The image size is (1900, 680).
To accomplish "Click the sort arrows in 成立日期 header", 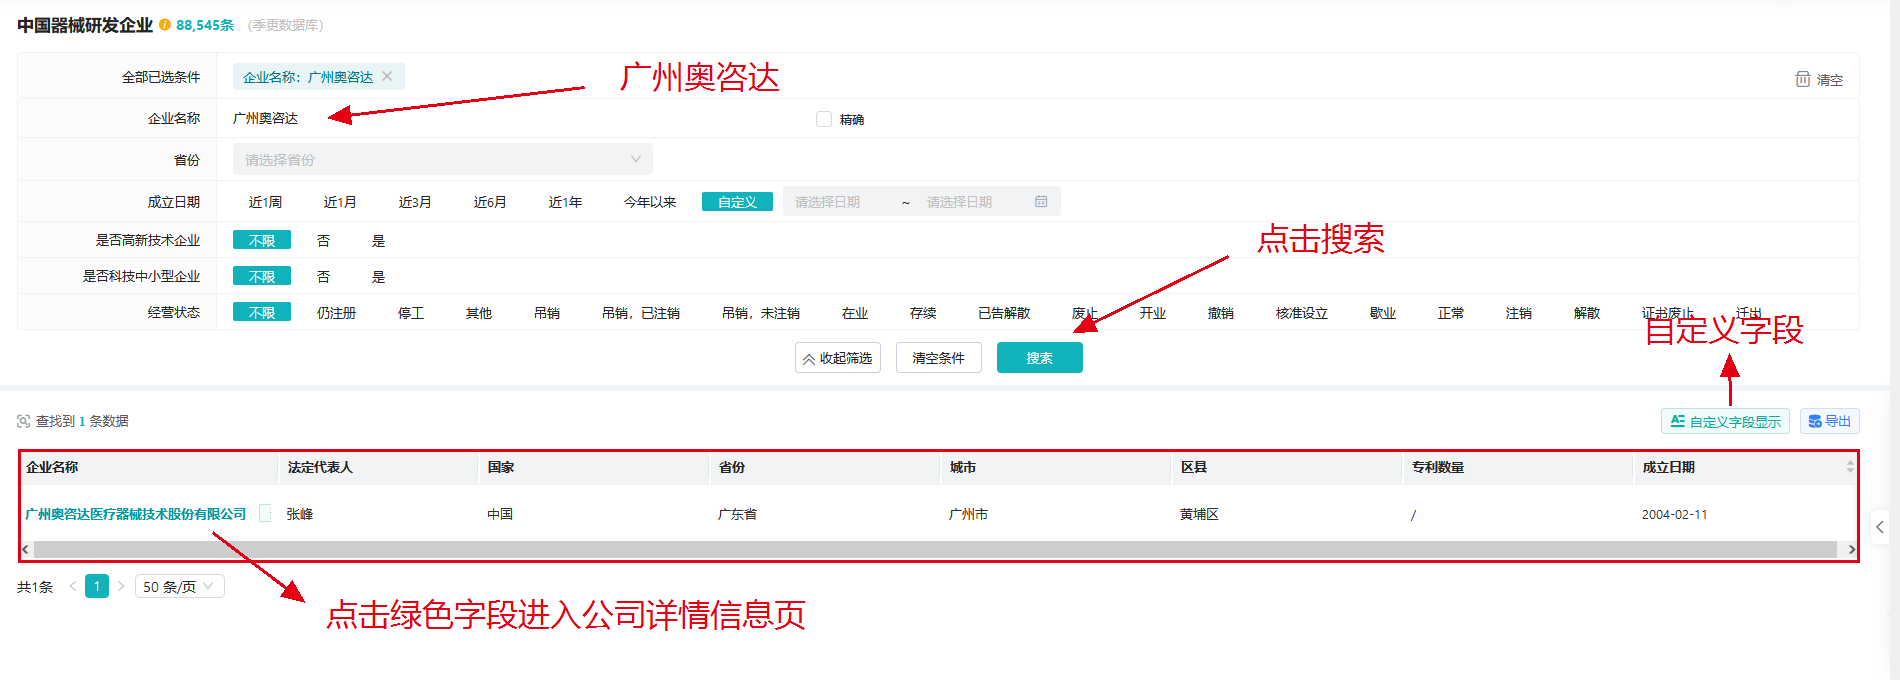I will [1850, 467].
